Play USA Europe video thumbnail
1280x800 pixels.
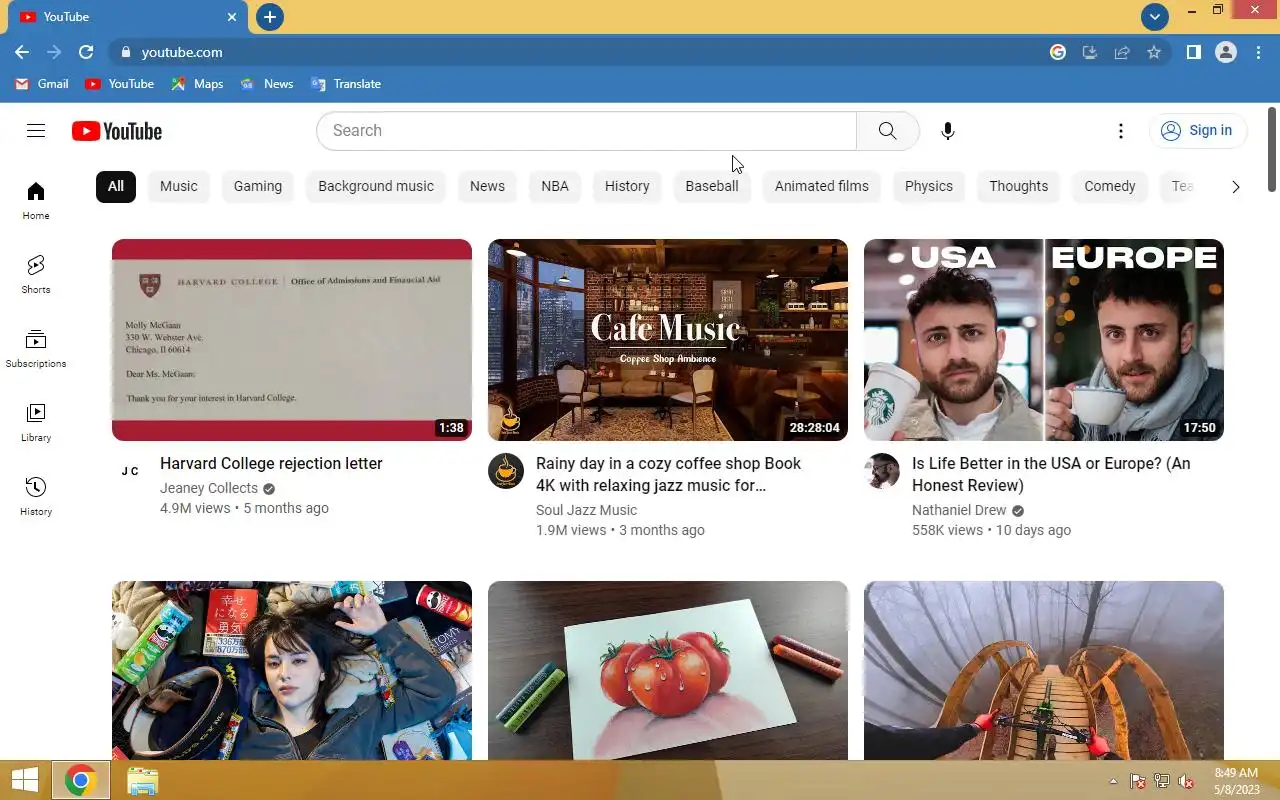1044,340
